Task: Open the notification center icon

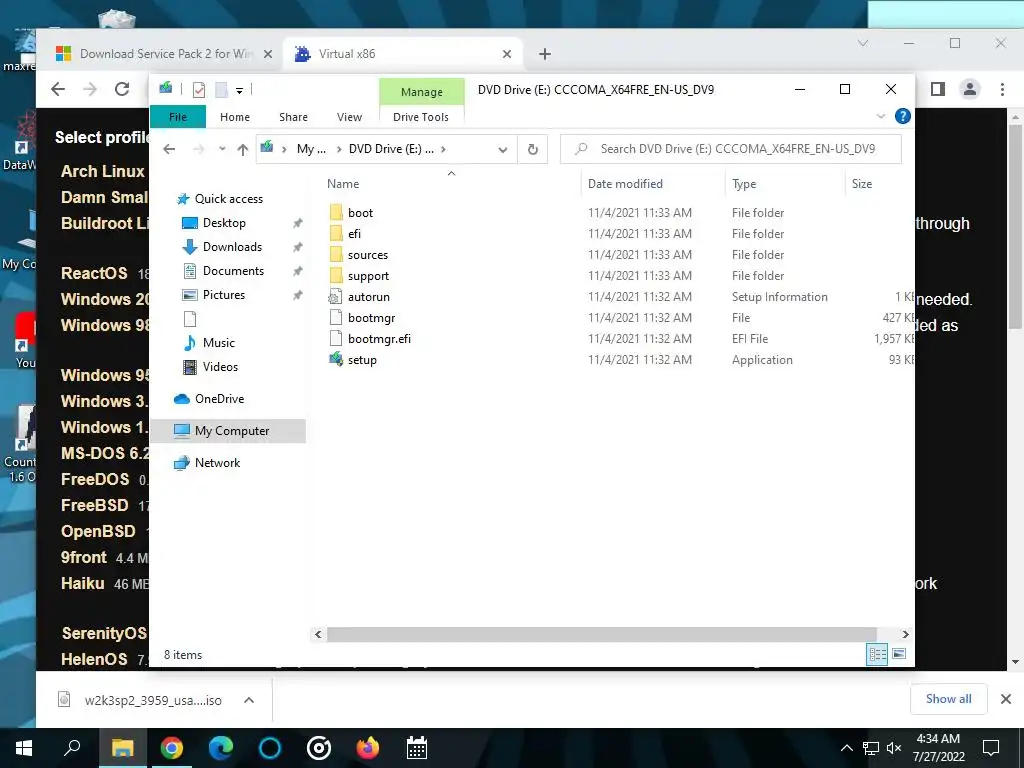Action: click(x=991, y=748)
